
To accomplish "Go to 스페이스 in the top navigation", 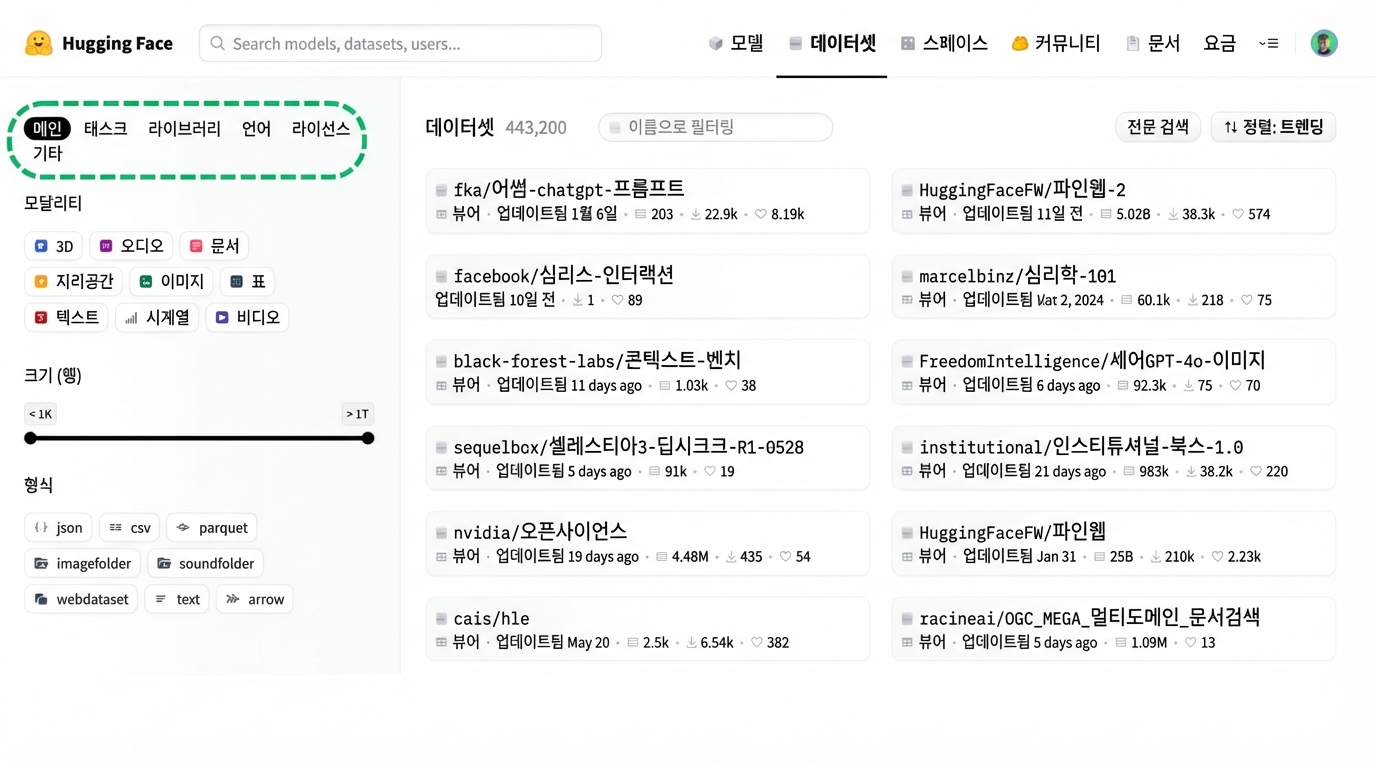I will pyautogui.click(x=944, y=43).
